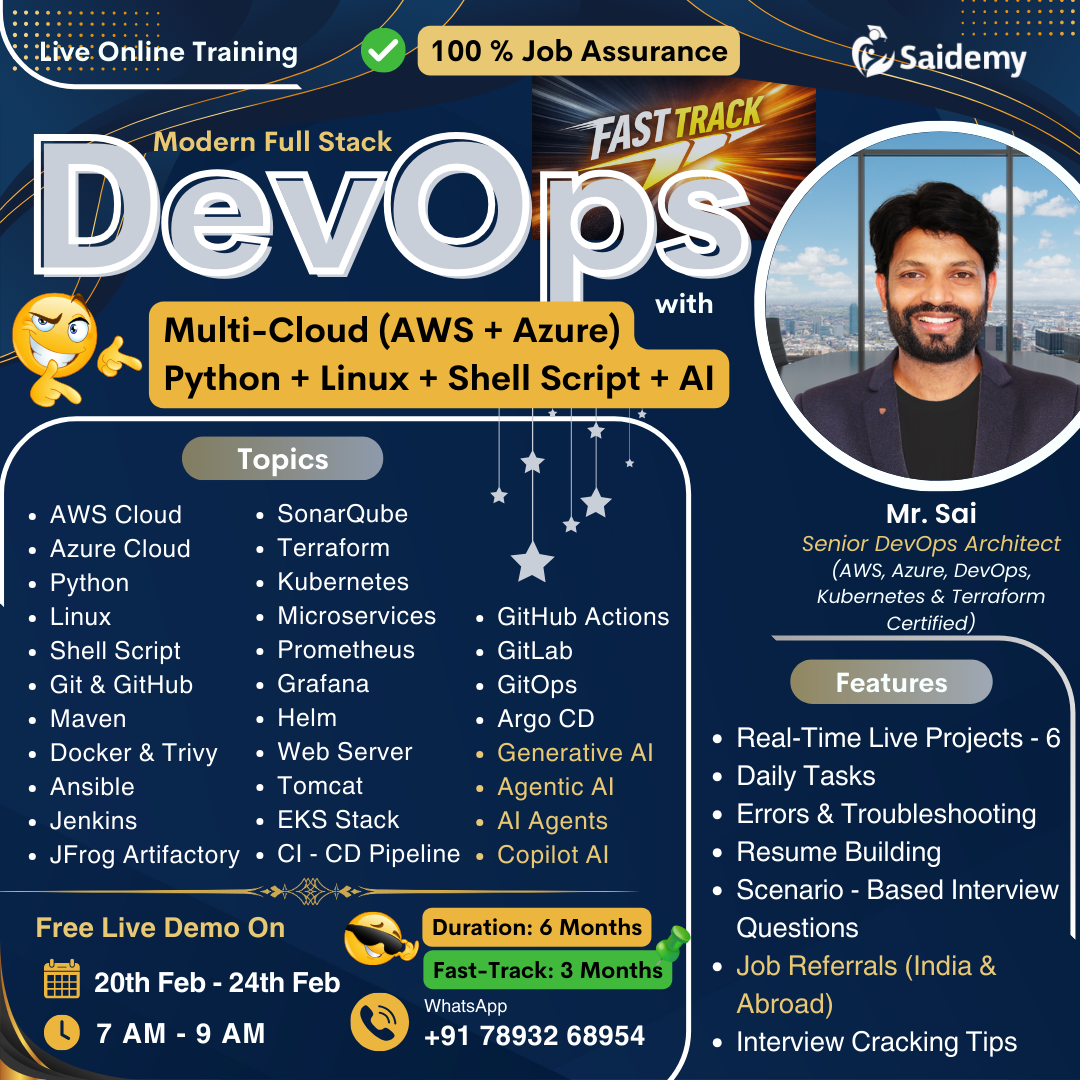
Task: Click the EKS Stack topic
Action: (338, 820)
